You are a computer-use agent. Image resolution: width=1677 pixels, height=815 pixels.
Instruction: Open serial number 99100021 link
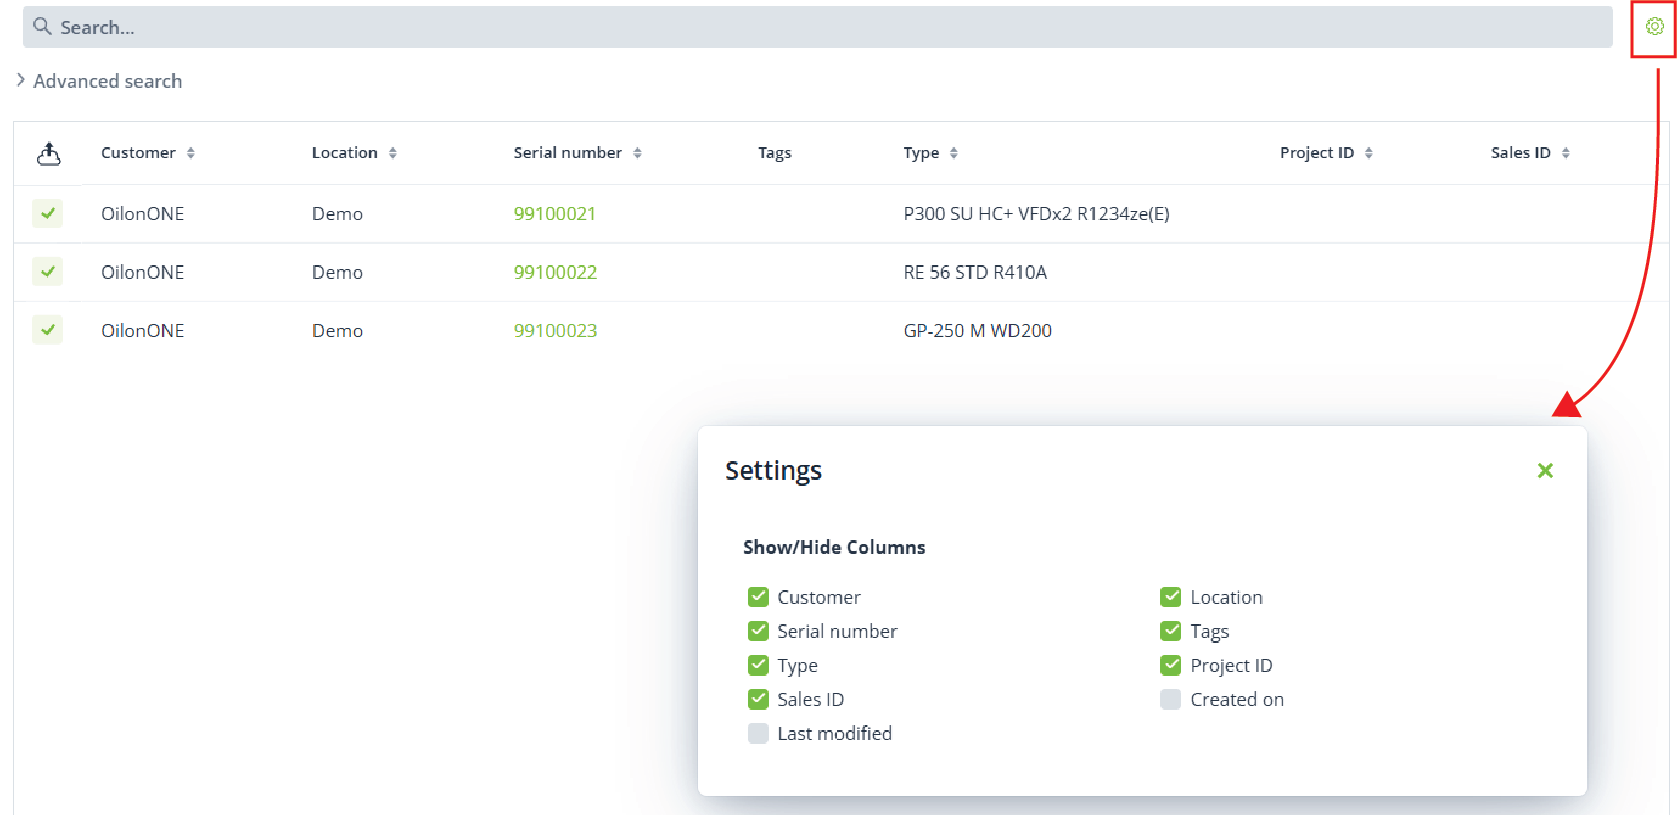pyautogui.click(x=554, y=213)
